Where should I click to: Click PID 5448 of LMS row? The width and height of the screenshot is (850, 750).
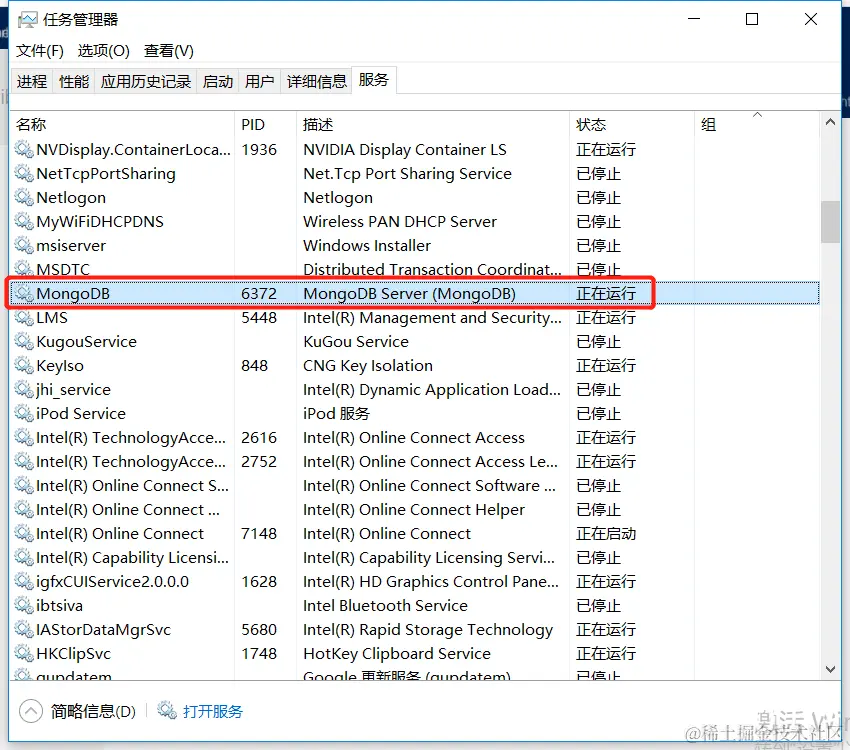point(259,318)
